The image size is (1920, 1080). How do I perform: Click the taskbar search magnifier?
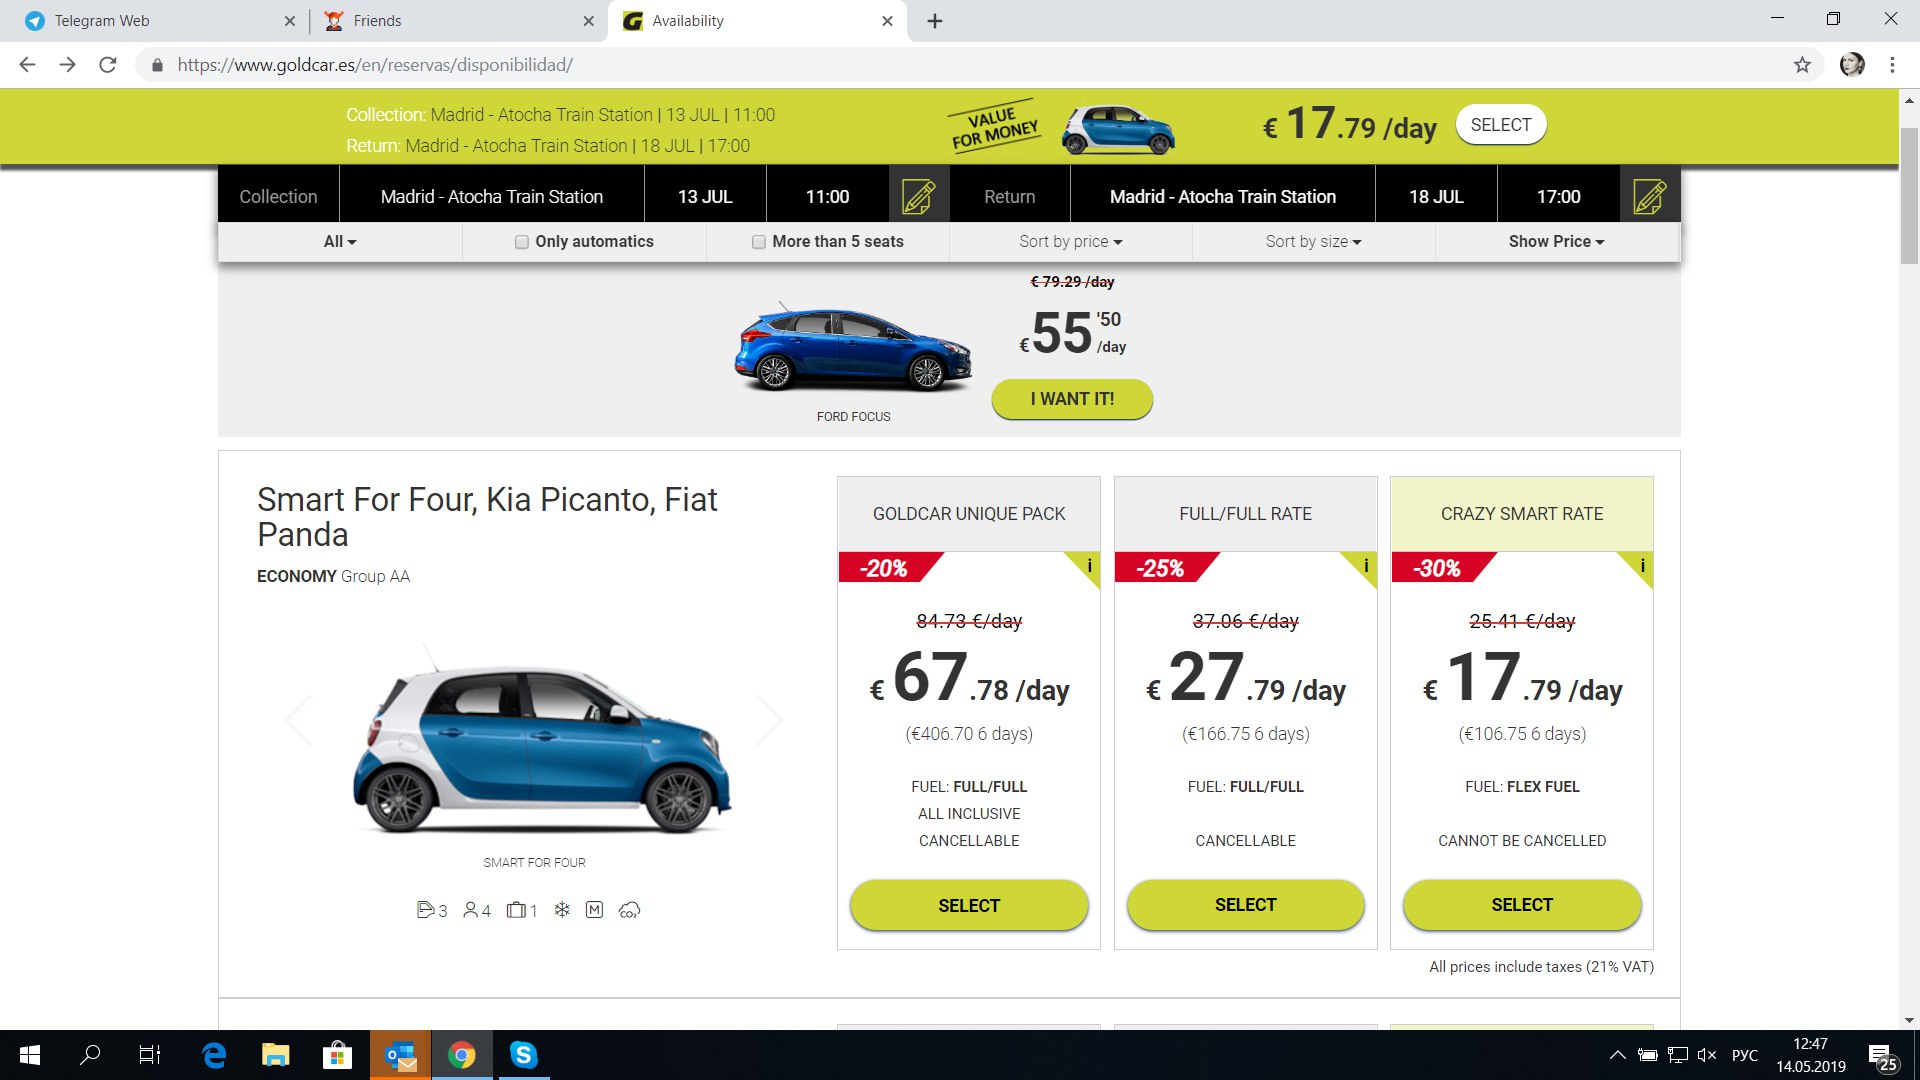click(x=90, y=1055)
